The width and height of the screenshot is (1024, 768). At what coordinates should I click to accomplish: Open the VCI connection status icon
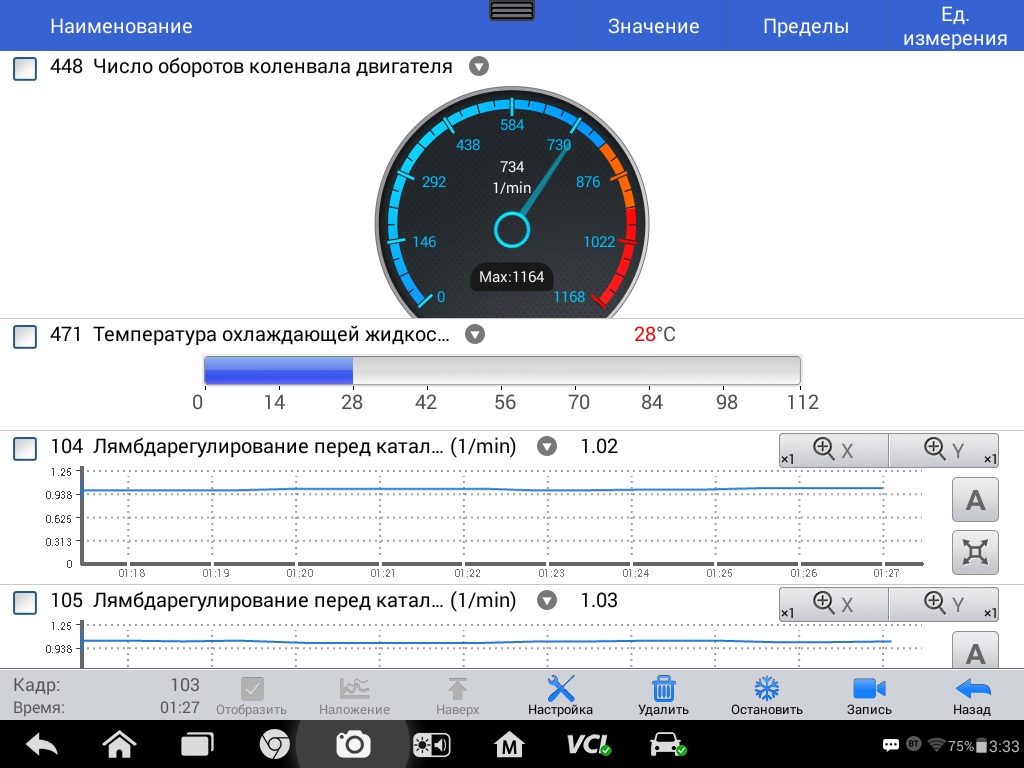(x=588, y=745)
